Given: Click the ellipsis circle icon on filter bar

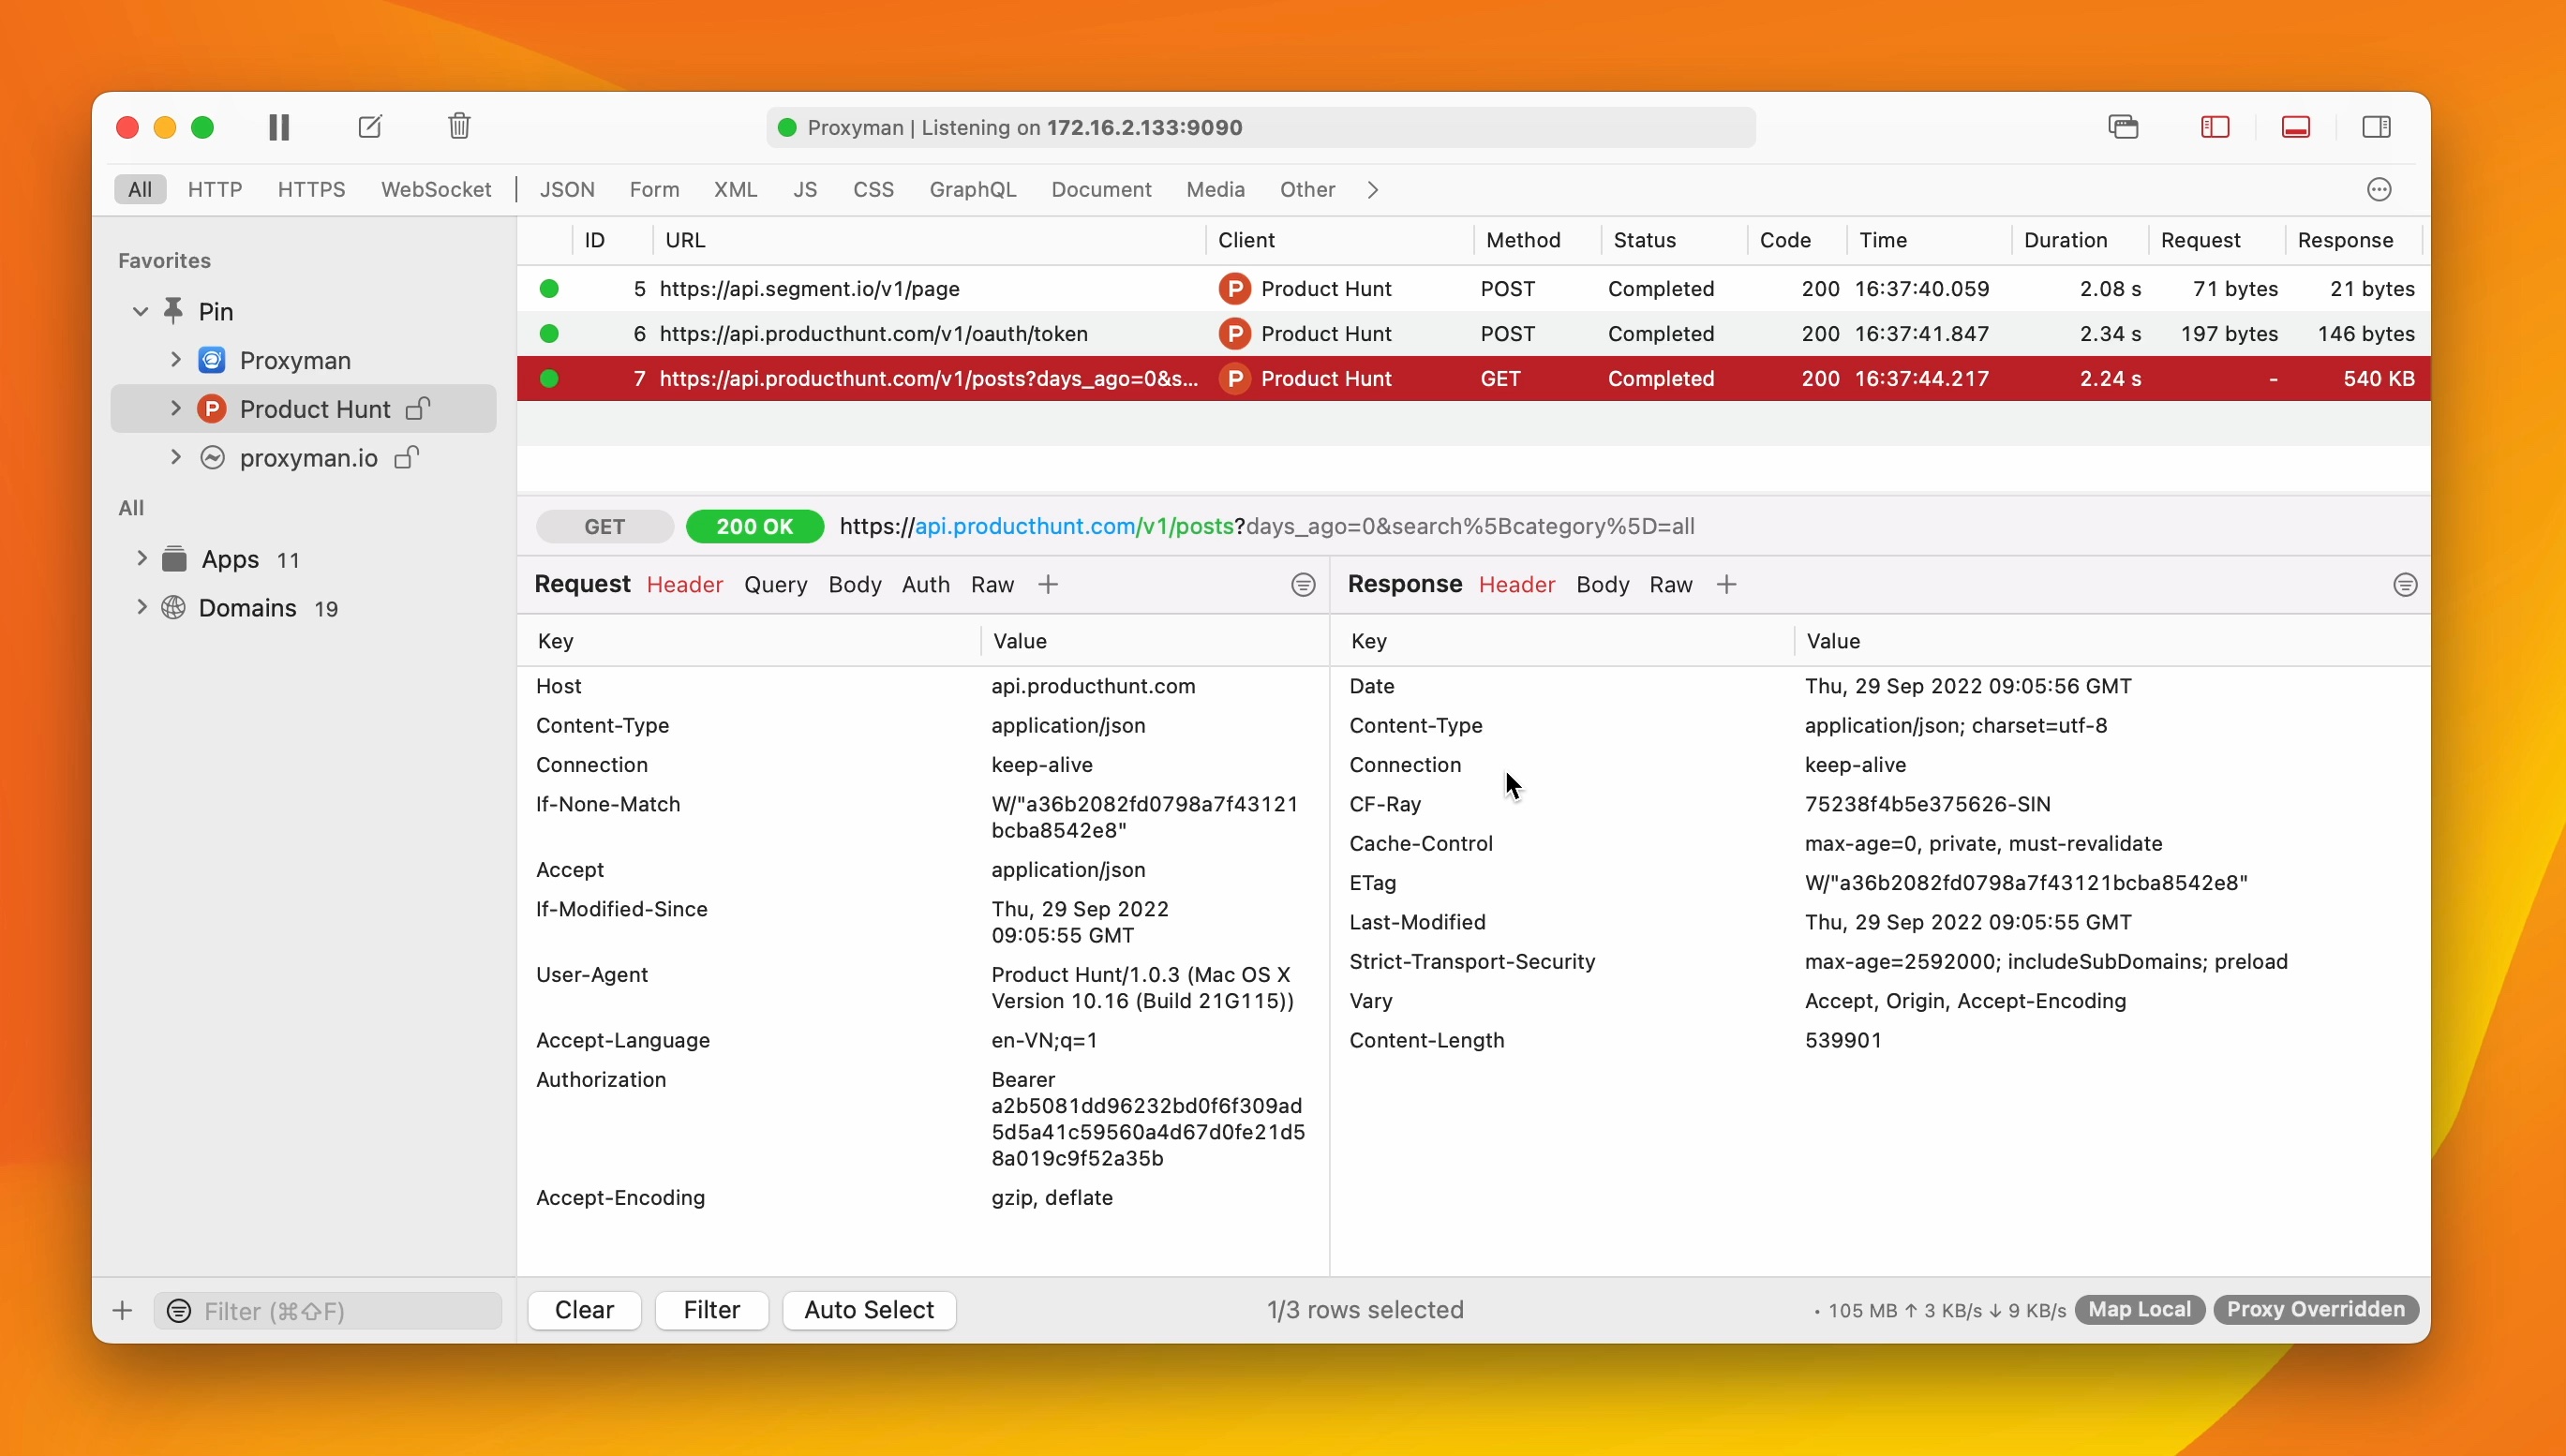Looking at the screenshot, I should pos(2379,190).
